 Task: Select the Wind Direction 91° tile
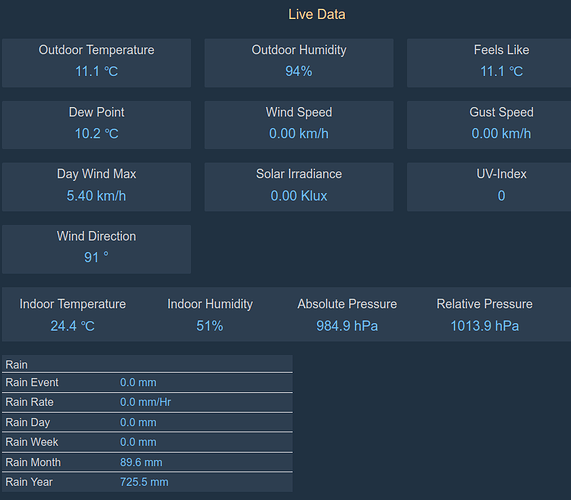(97, 249)
